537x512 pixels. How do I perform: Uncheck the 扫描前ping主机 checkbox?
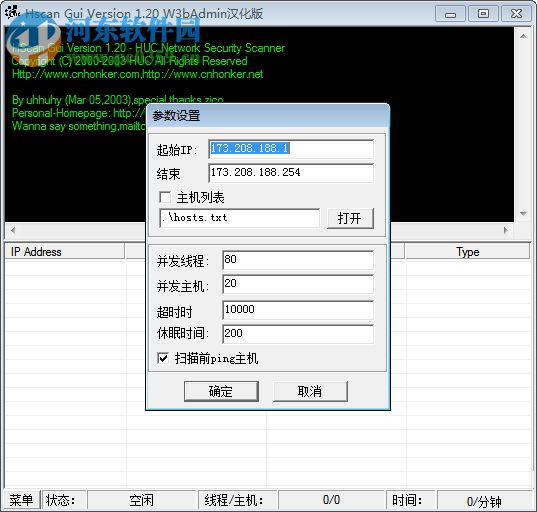[163, 358]
